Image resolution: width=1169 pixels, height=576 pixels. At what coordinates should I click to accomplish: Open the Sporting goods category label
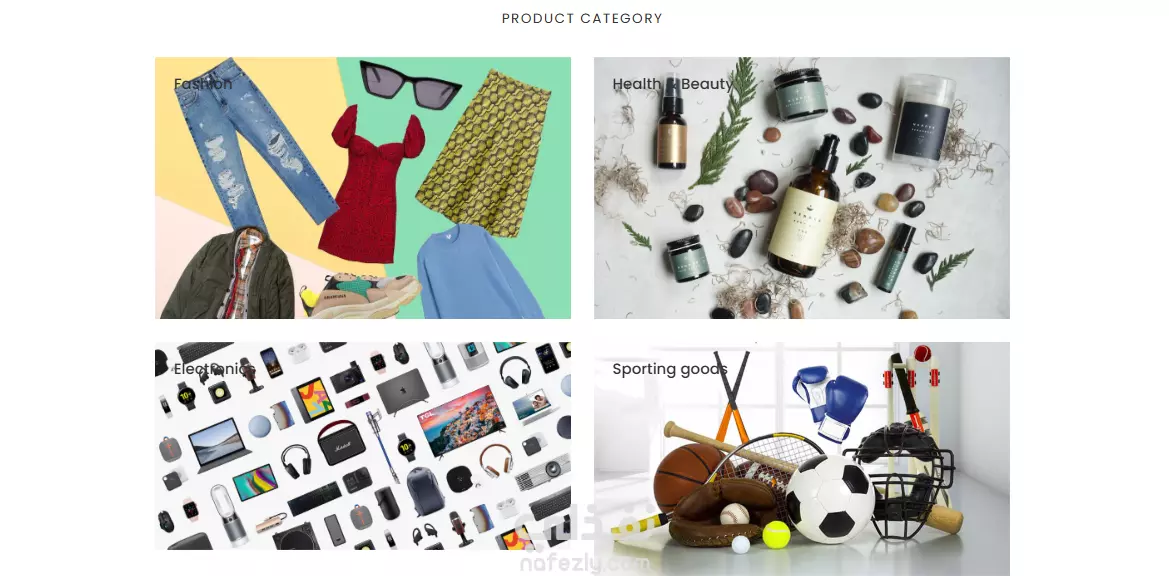tap(669, 370)
